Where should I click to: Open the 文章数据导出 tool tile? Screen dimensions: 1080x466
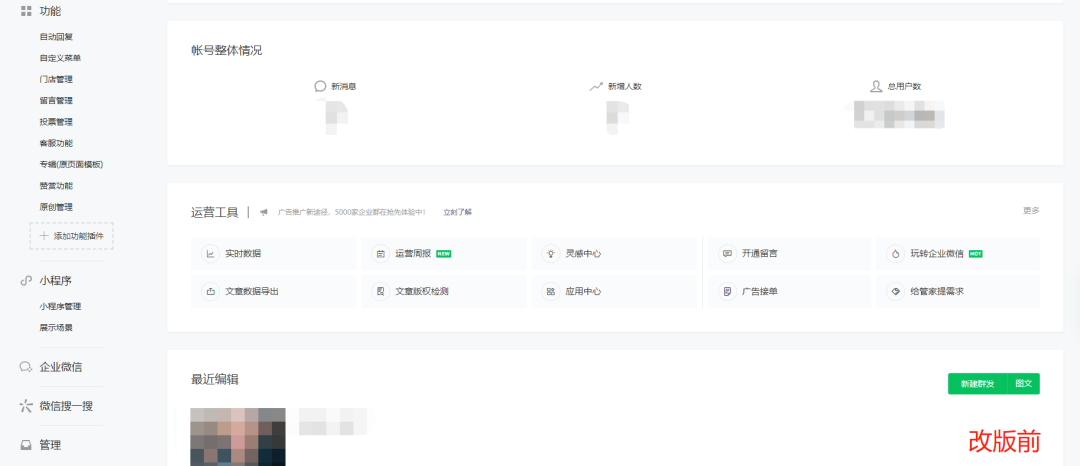[x=273, y=291]
